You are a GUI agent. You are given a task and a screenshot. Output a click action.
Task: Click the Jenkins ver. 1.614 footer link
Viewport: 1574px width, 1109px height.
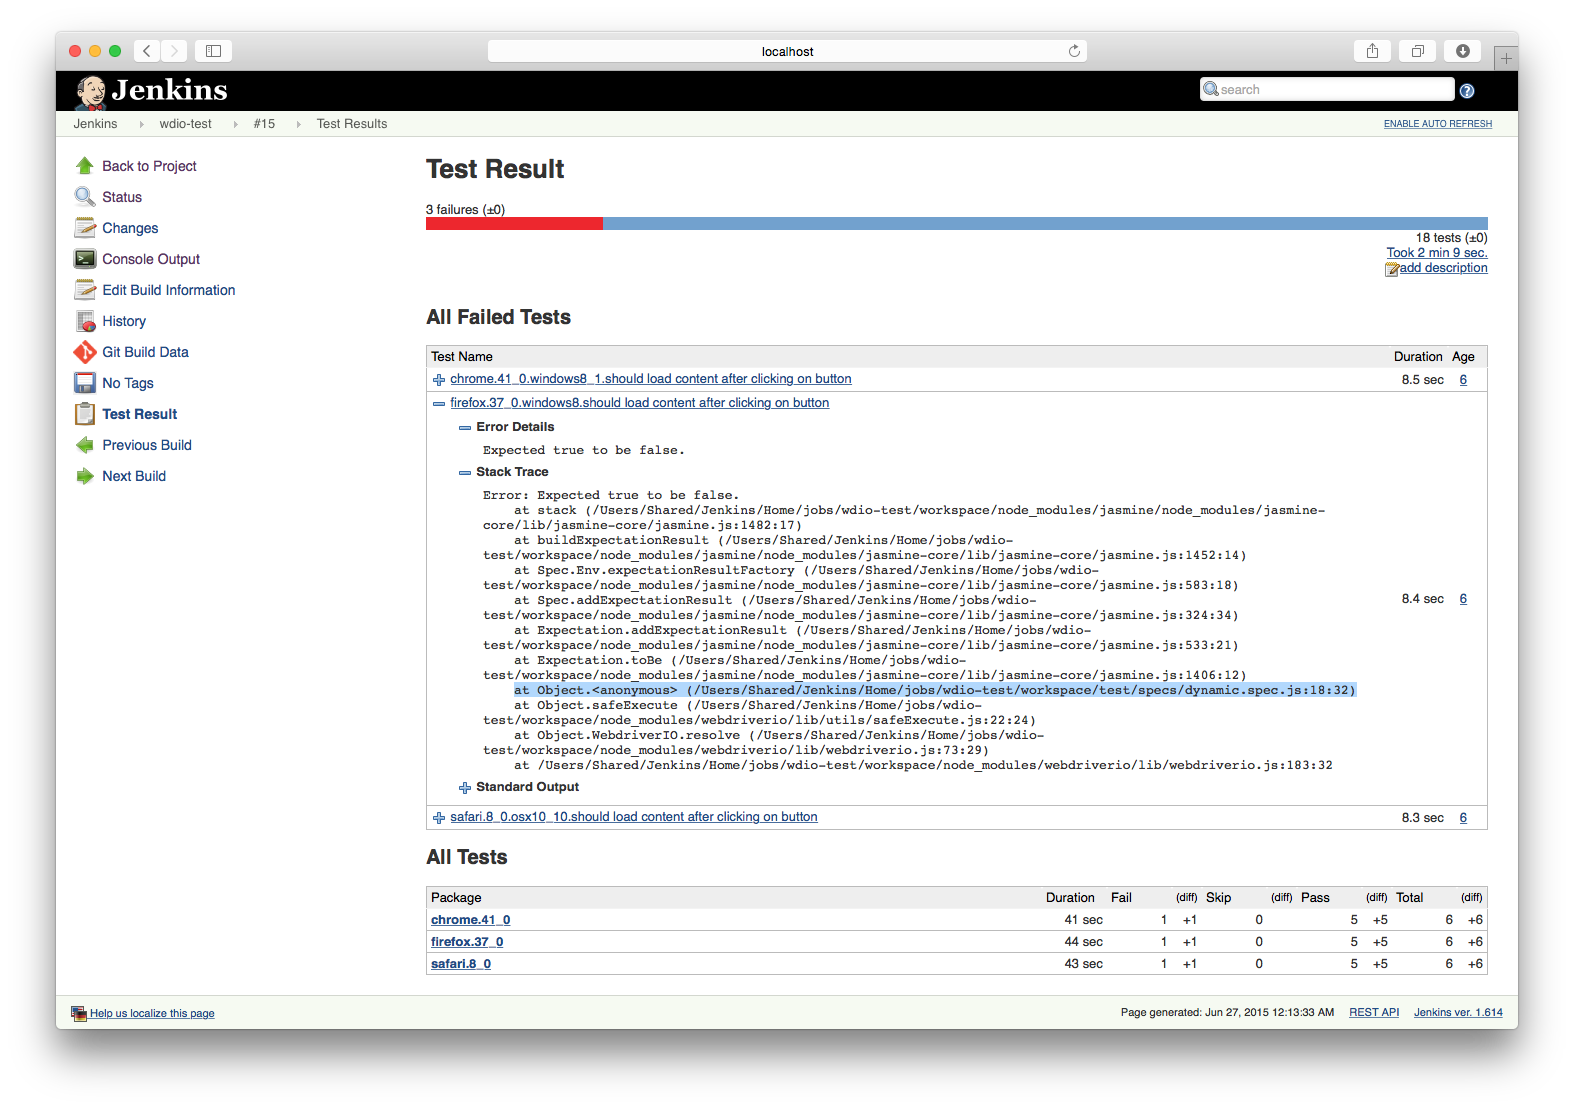tap(1458, 1013)
